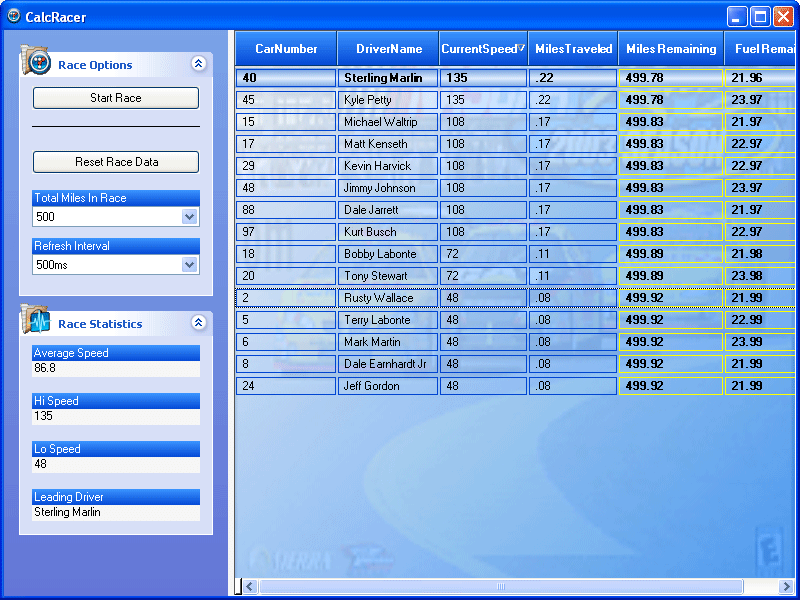The image size is (800, 600).
Task: Sort by the DriverName column header
Action: pos(388,49)
